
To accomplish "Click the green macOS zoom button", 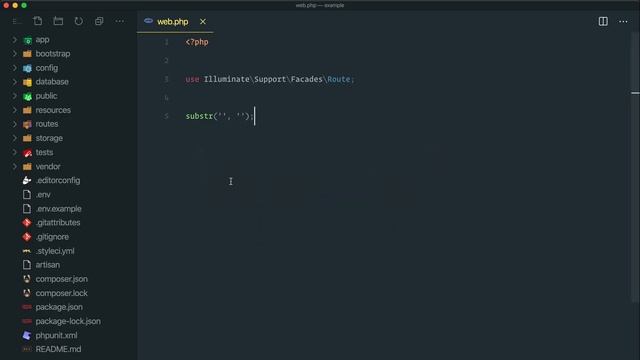I will tap(24, 5).
